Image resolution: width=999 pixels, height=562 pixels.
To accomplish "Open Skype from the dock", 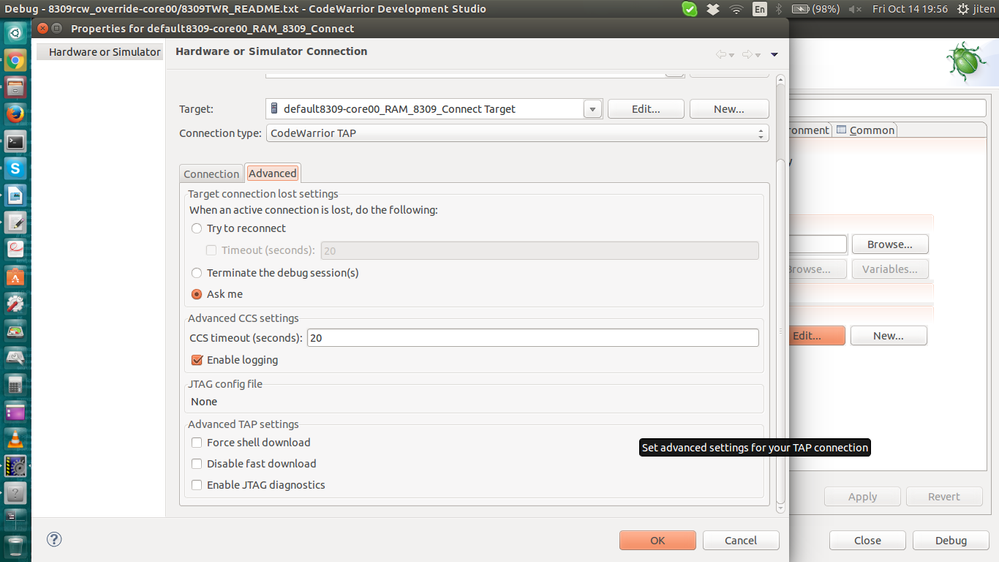I will pos(15,168).
